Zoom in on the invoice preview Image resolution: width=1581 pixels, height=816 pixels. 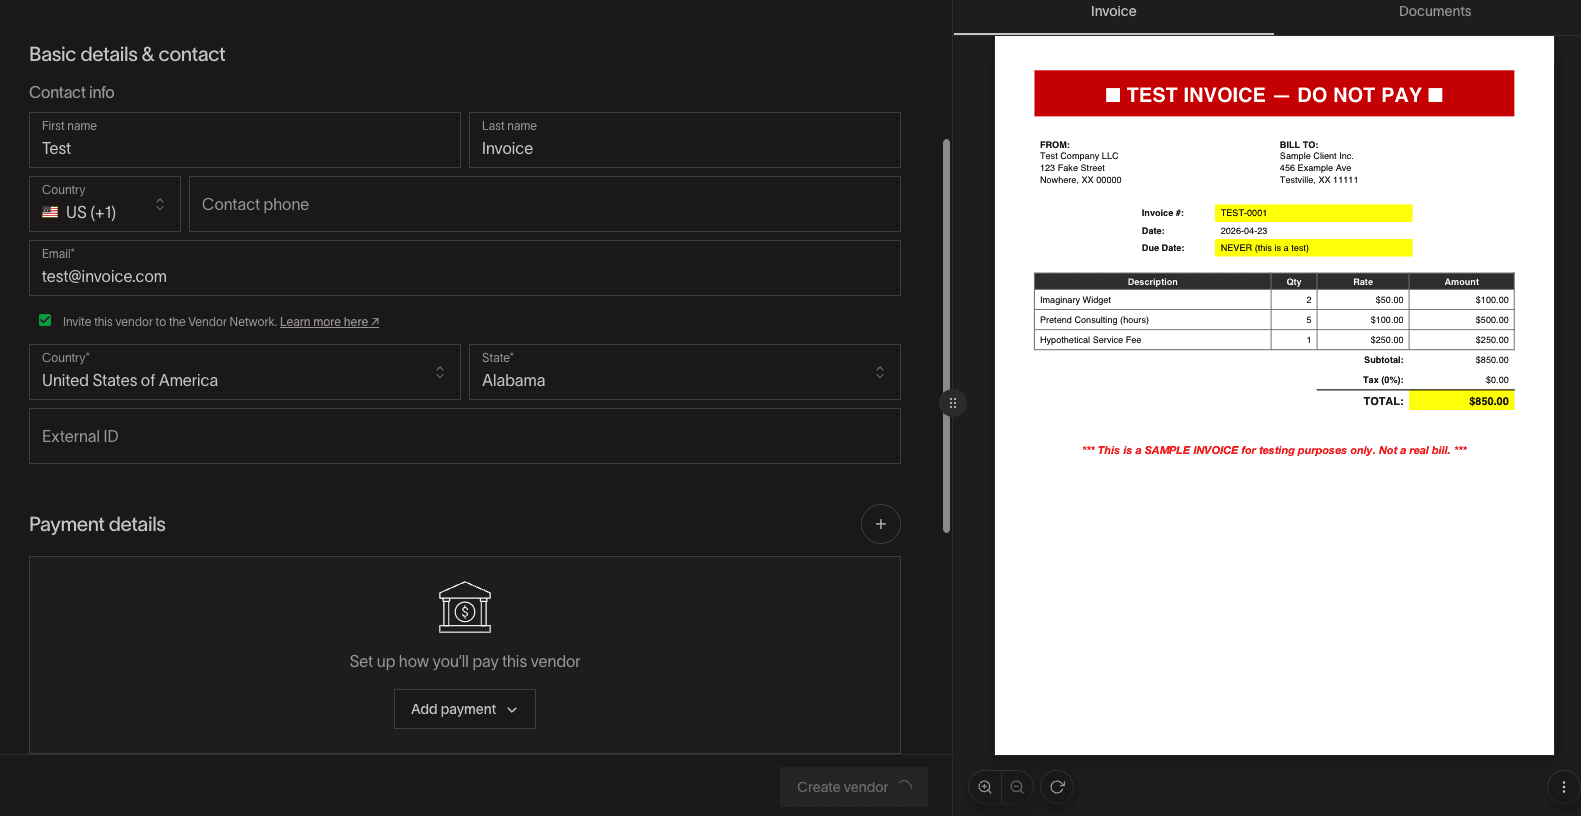pyautogui.click(x=985, y=787)
